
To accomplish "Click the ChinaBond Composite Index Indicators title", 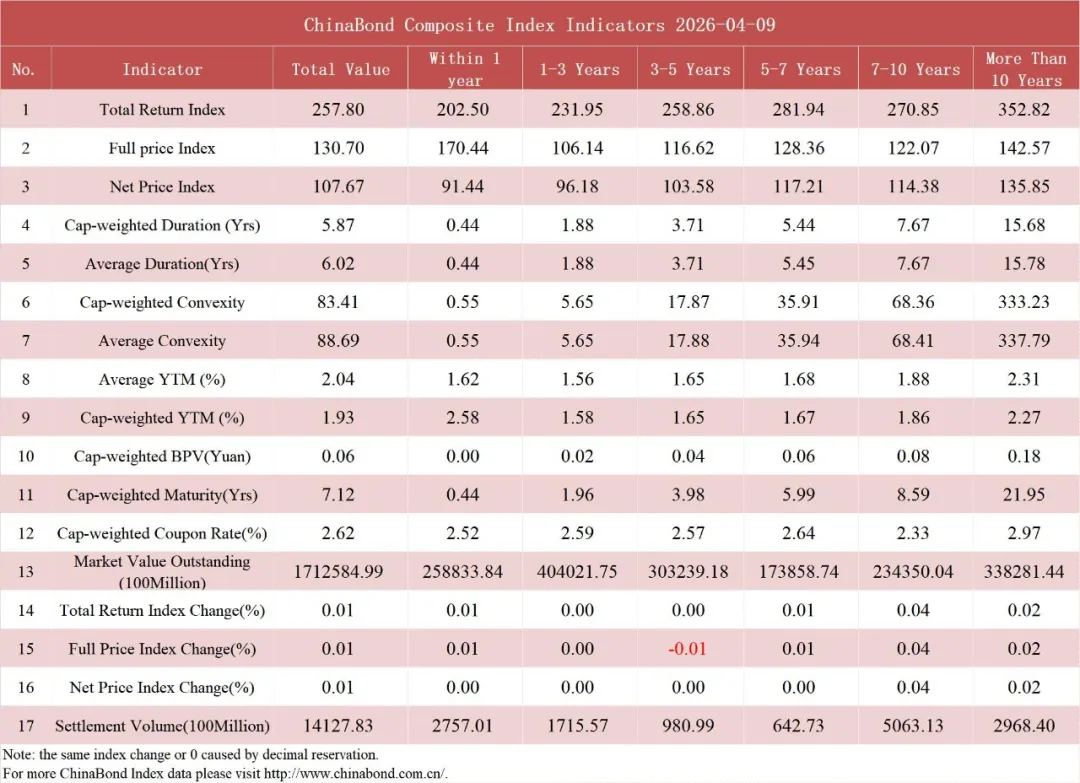I will pos(539,25).
